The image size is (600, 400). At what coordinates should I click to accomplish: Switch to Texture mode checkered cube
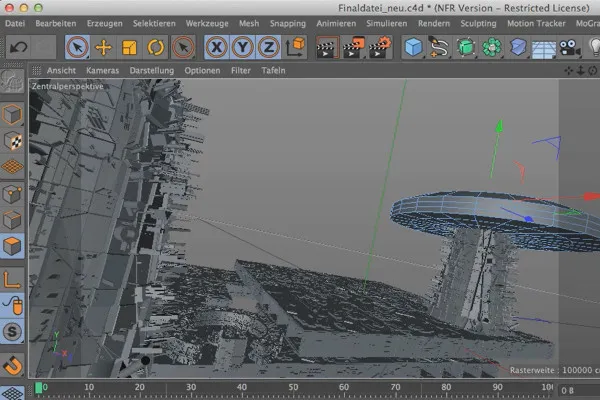[x=12, y=141]
